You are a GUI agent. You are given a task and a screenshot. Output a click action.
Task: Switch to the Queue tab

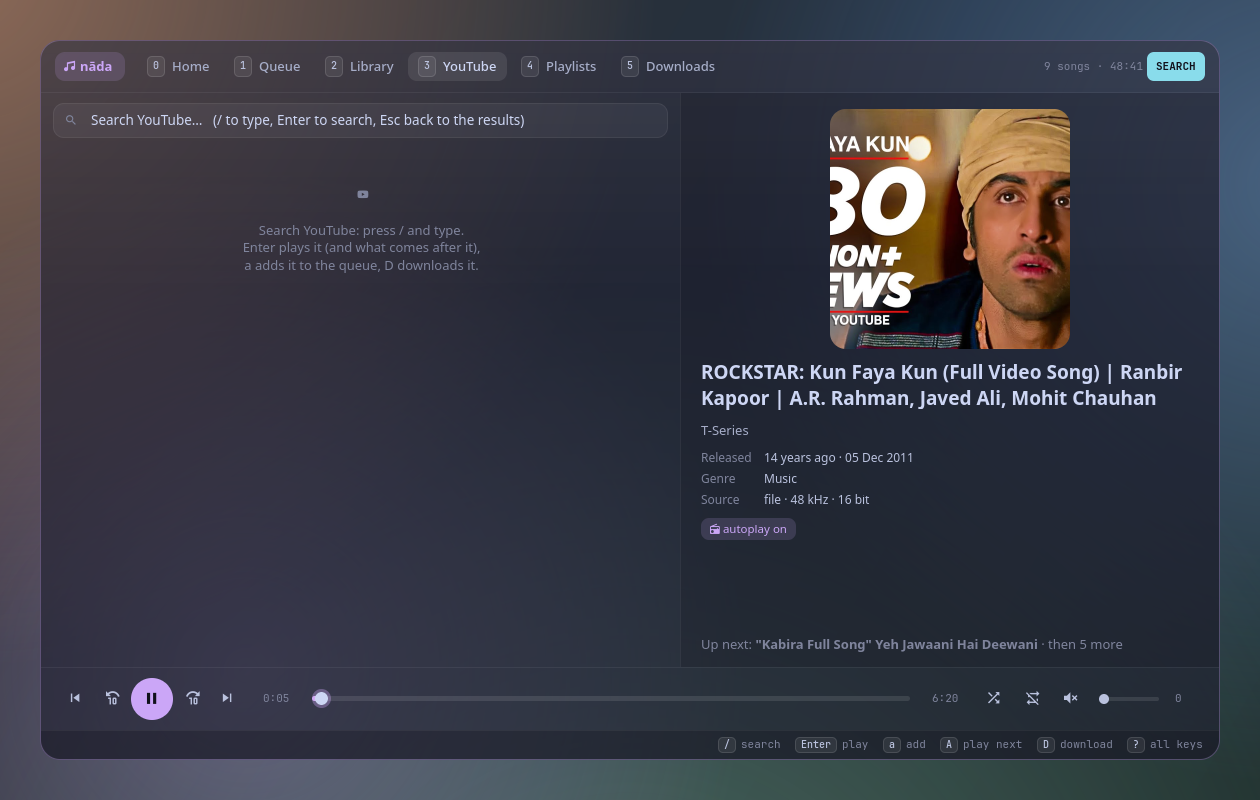pyautogui.click(x=268, y=66)
